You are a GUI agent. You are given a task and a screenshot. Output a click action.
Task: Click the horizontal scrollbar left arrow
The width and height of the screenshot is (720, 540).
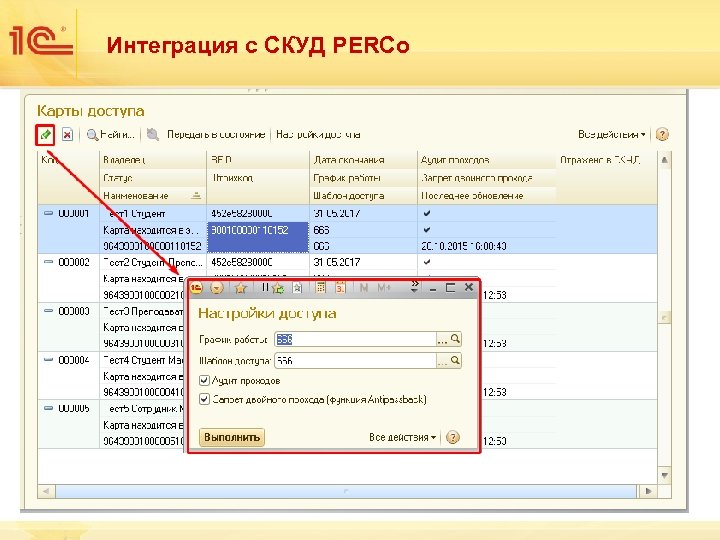pos(46,491)
